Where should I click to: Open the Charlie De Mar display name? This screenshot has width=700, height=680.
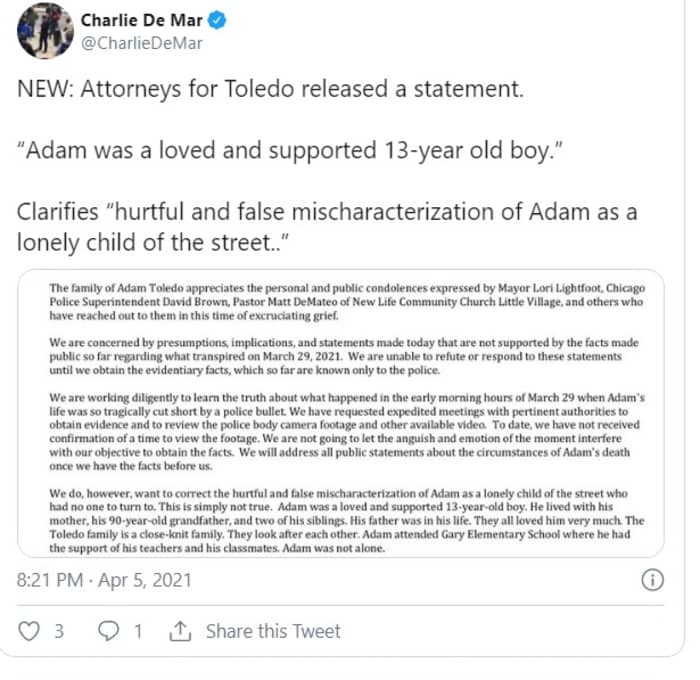pos(142,19)
